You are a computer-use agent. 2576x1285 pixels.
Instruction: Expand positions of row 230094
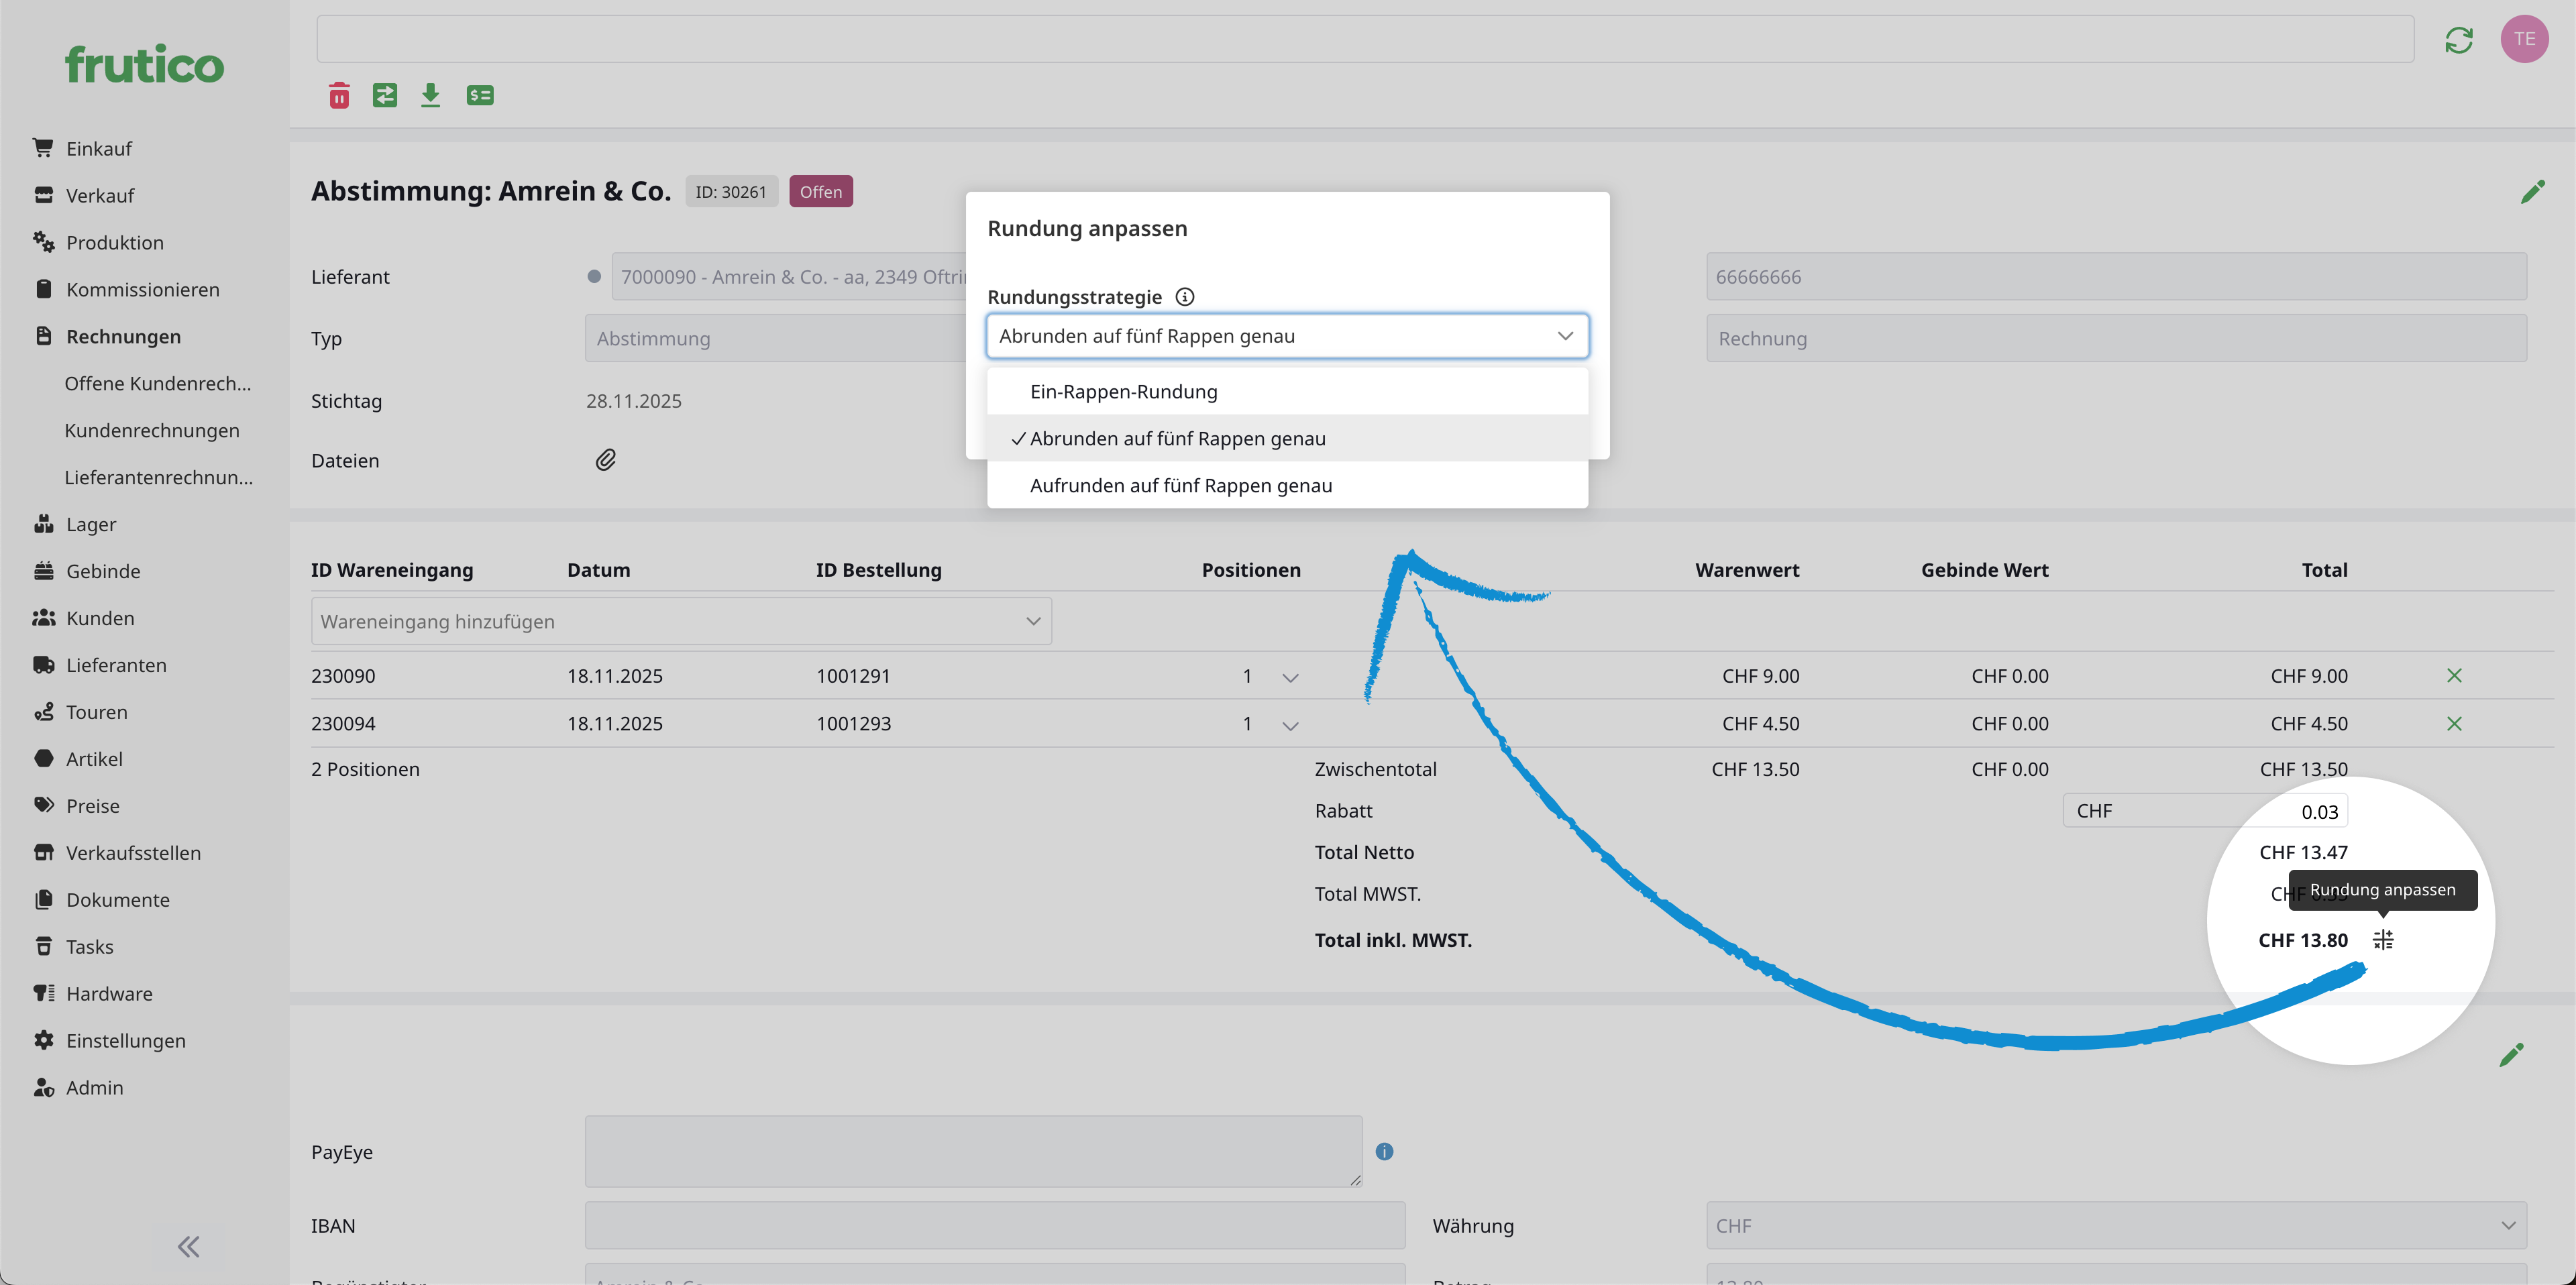(1290, 725)
